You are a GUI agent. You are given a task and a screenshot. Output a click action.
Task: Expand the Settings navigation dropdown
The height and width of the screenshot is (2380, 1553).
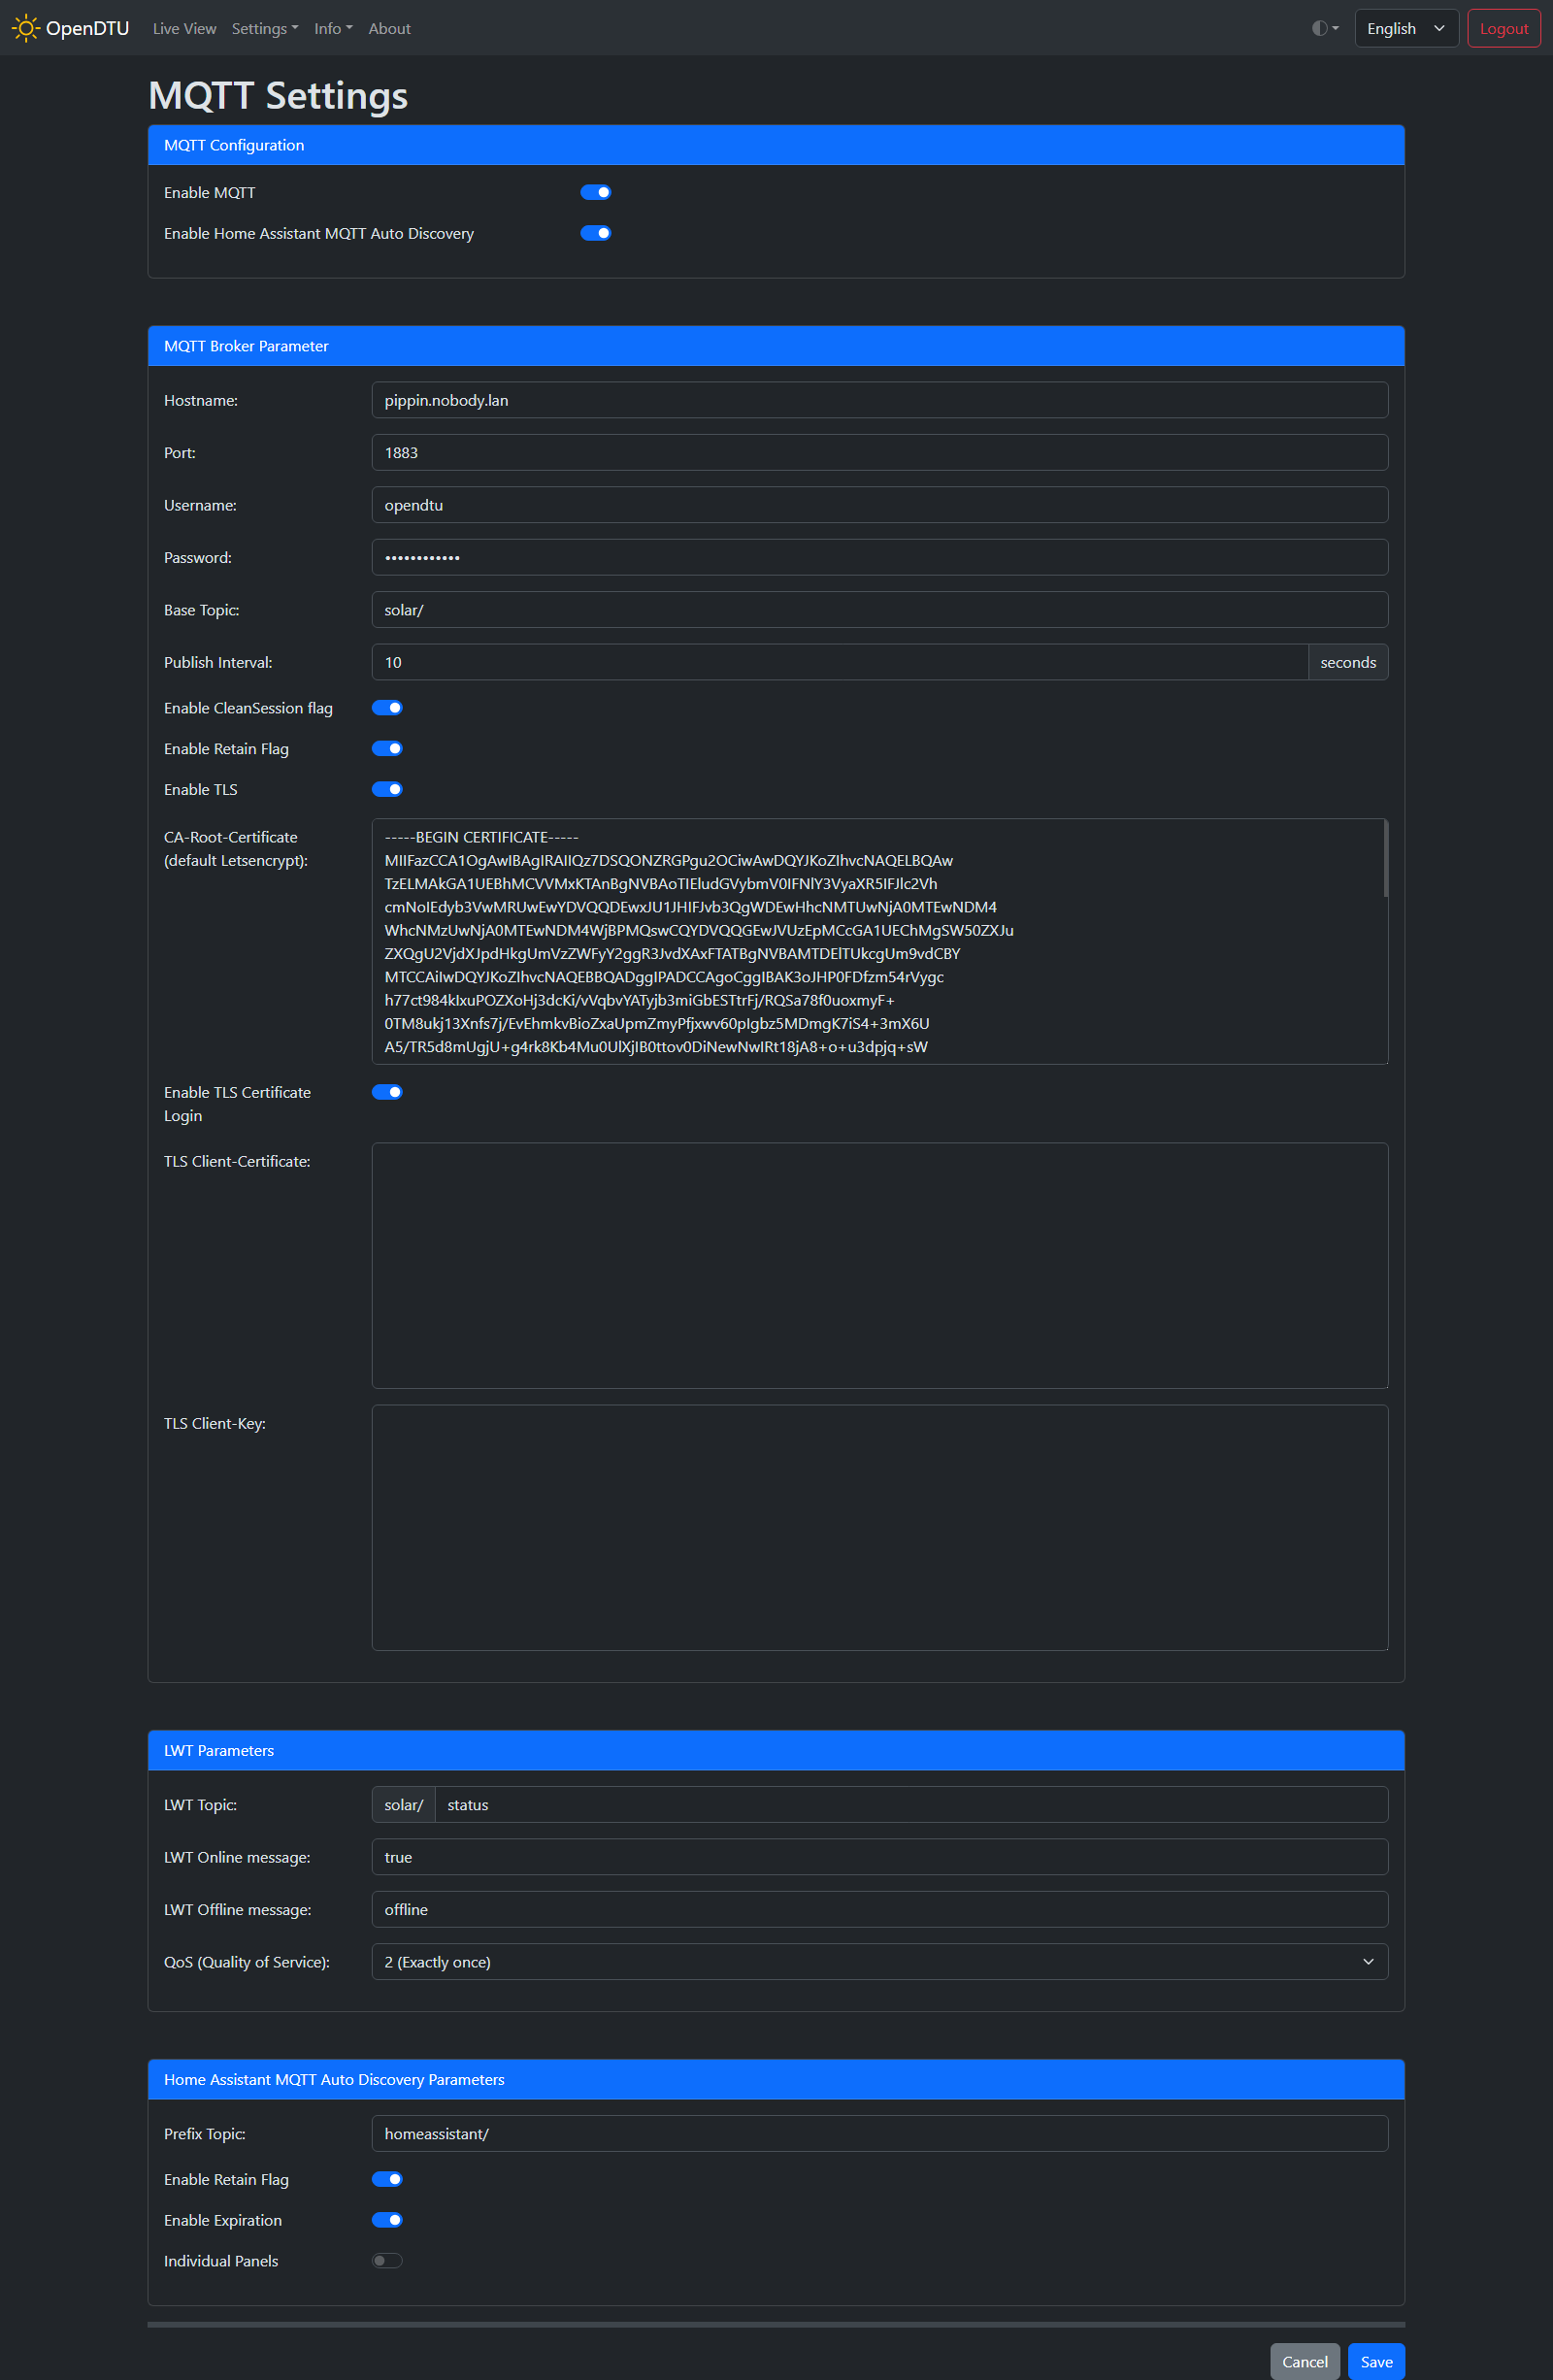pos(265,28)
